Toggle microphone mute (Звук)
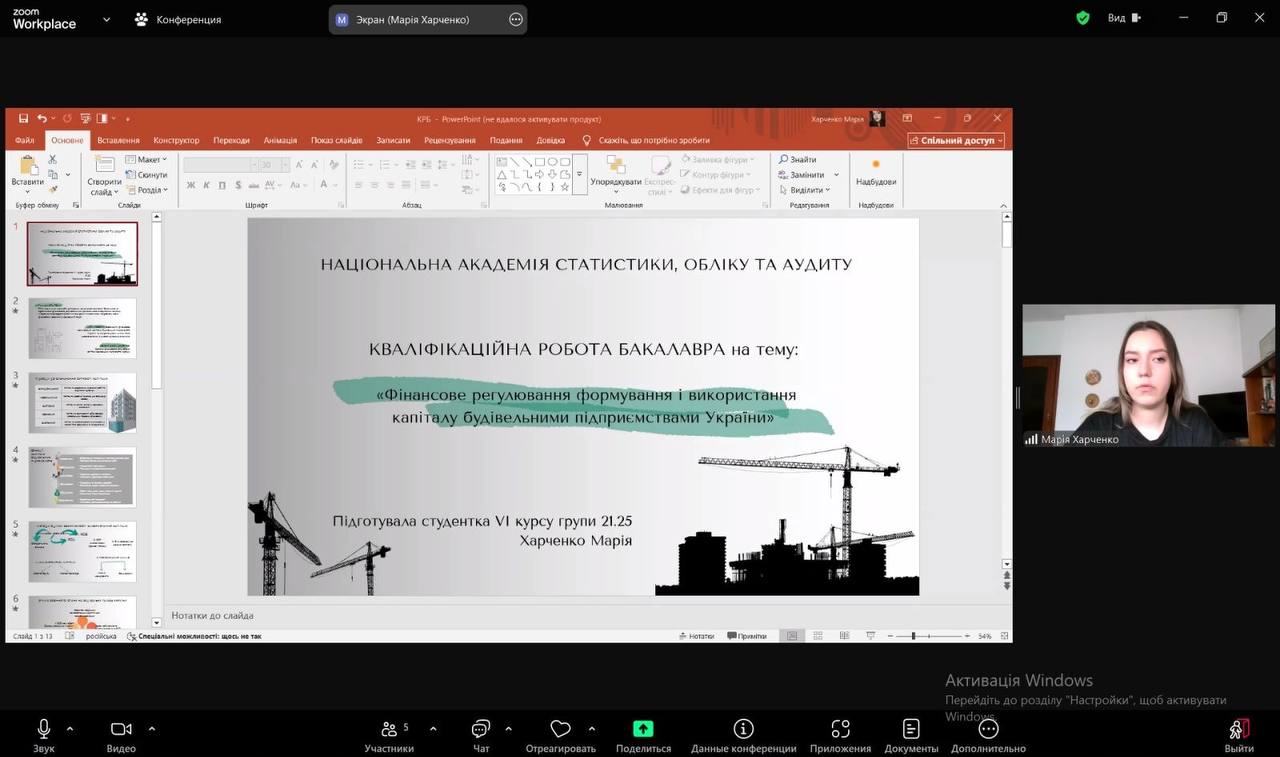The height and width of the screenshot is (757, 1280). (44, 730)
